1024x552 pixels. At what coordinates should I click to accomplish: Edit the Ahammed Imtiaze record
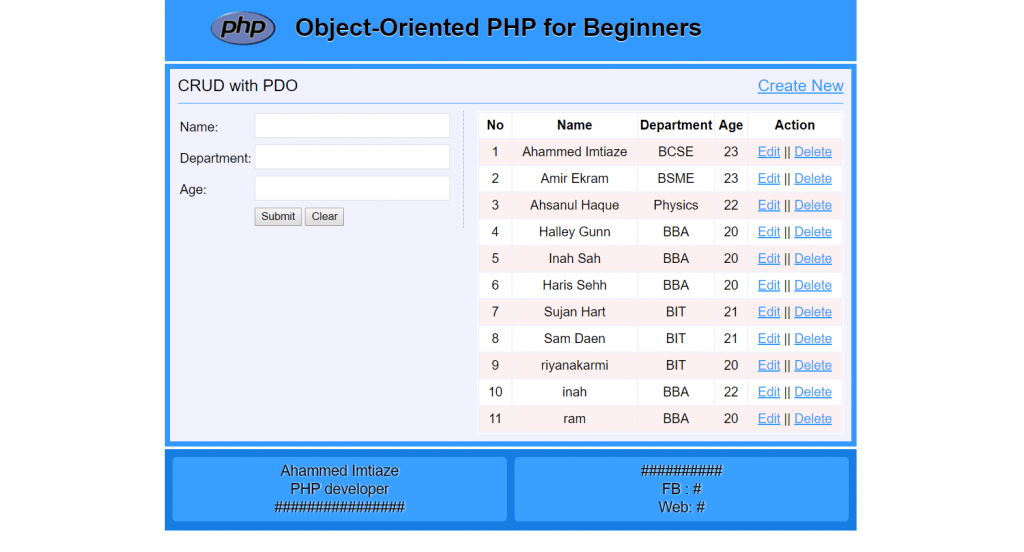coord(769,152)
